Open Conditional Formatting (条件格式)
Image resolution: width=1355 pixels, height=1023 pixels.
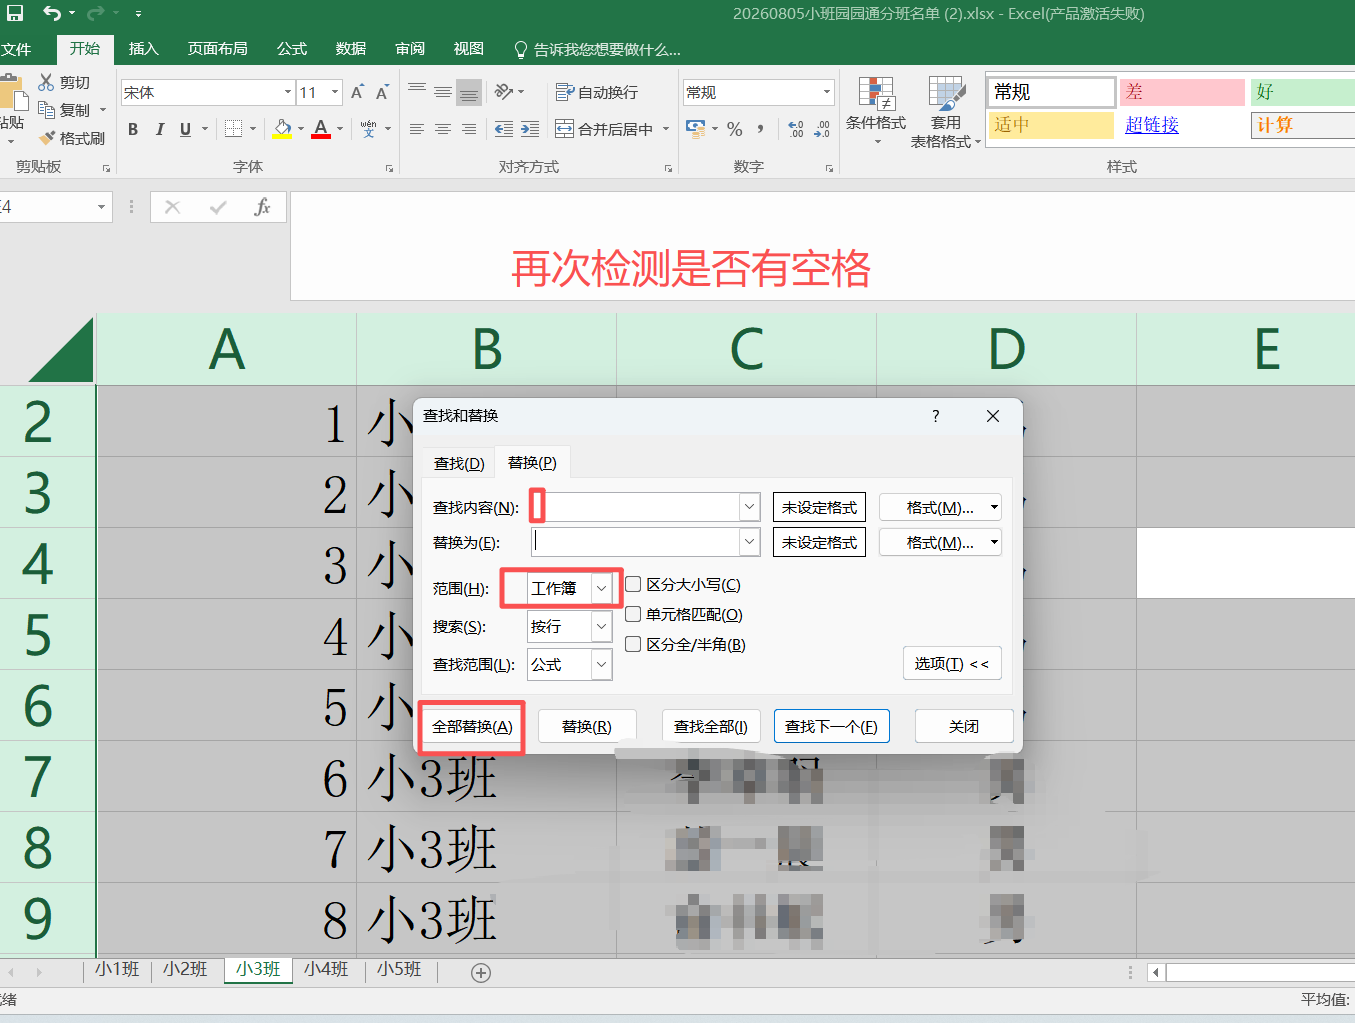[876, 111]
